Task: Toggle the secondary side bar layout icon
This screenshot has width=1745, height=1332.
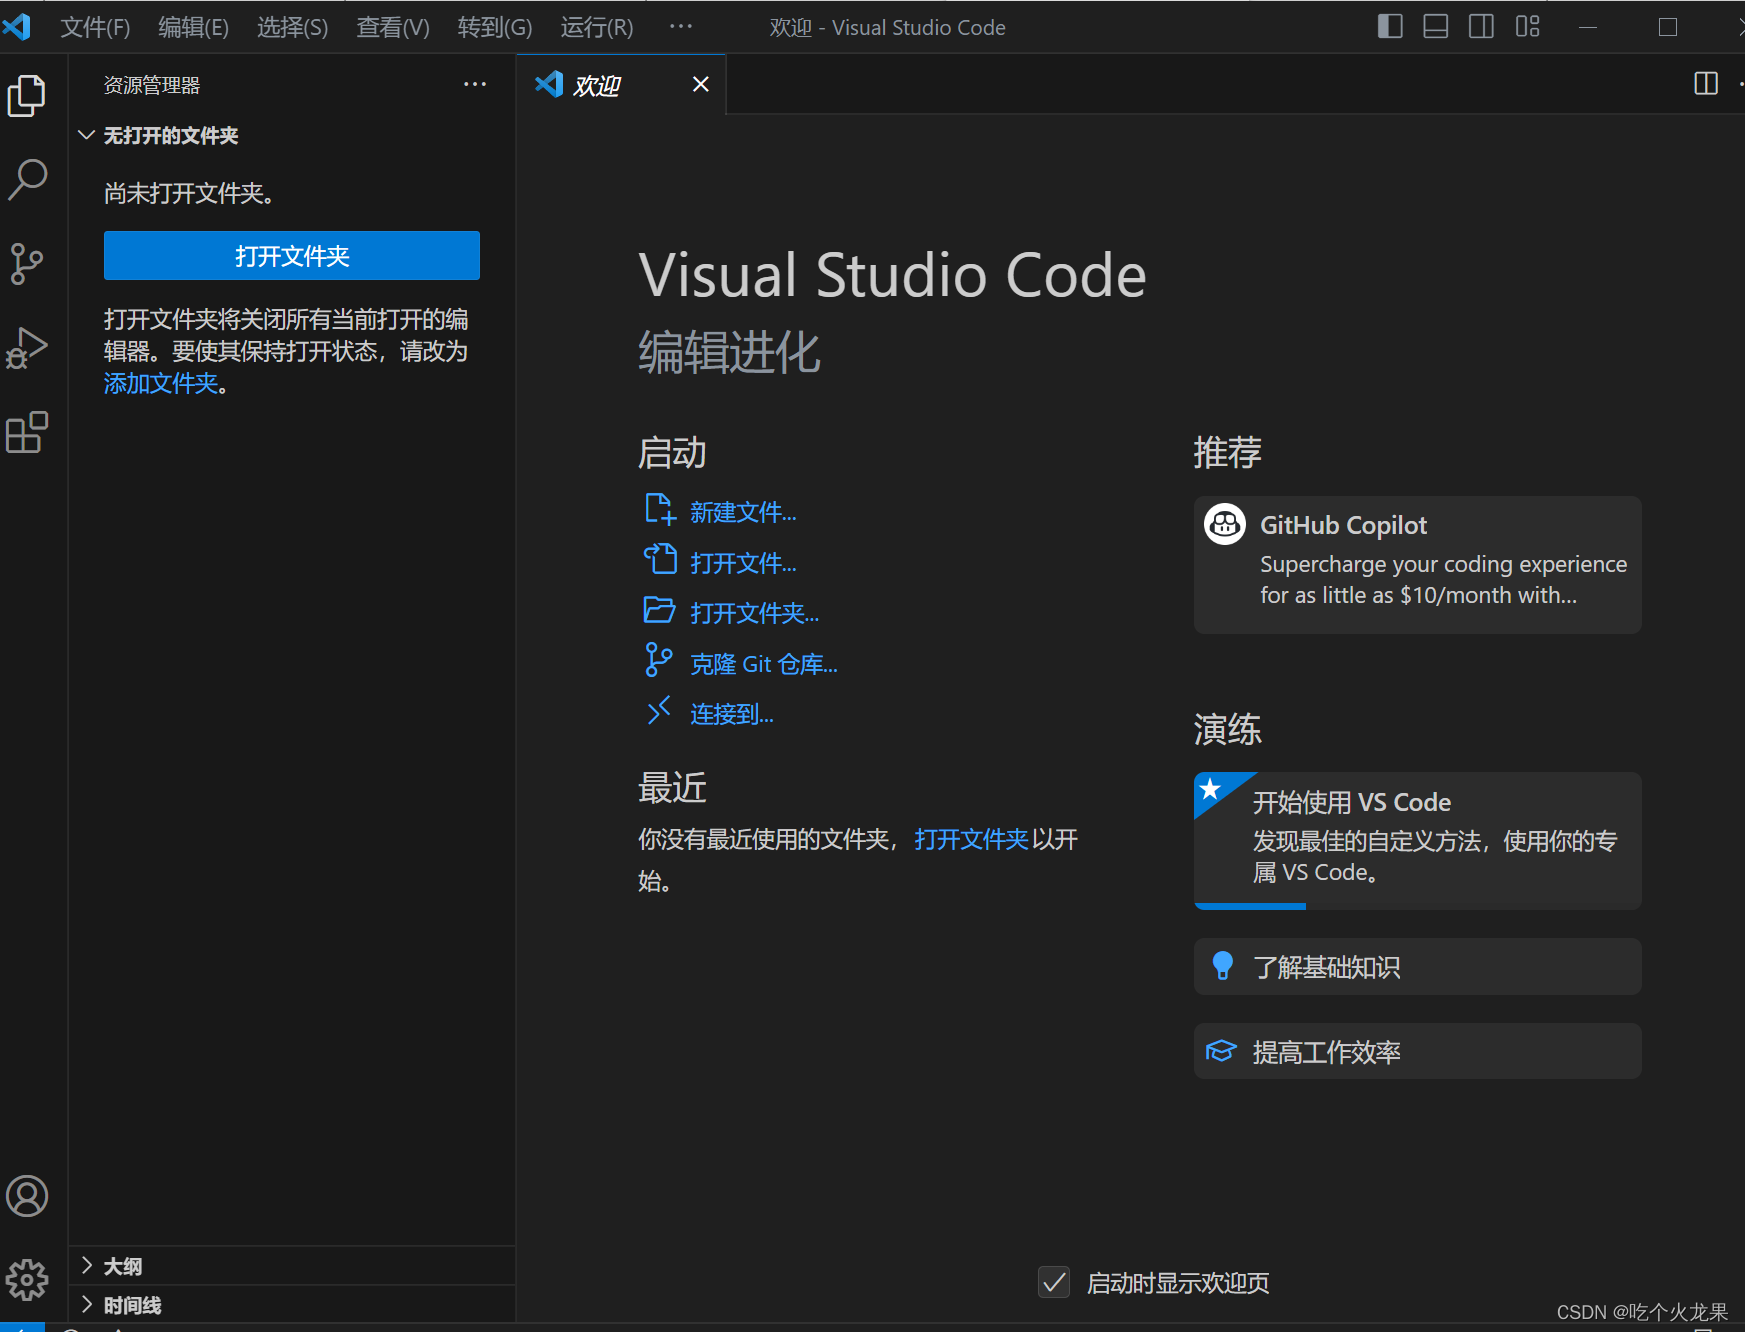Action: click(1482, 27)
